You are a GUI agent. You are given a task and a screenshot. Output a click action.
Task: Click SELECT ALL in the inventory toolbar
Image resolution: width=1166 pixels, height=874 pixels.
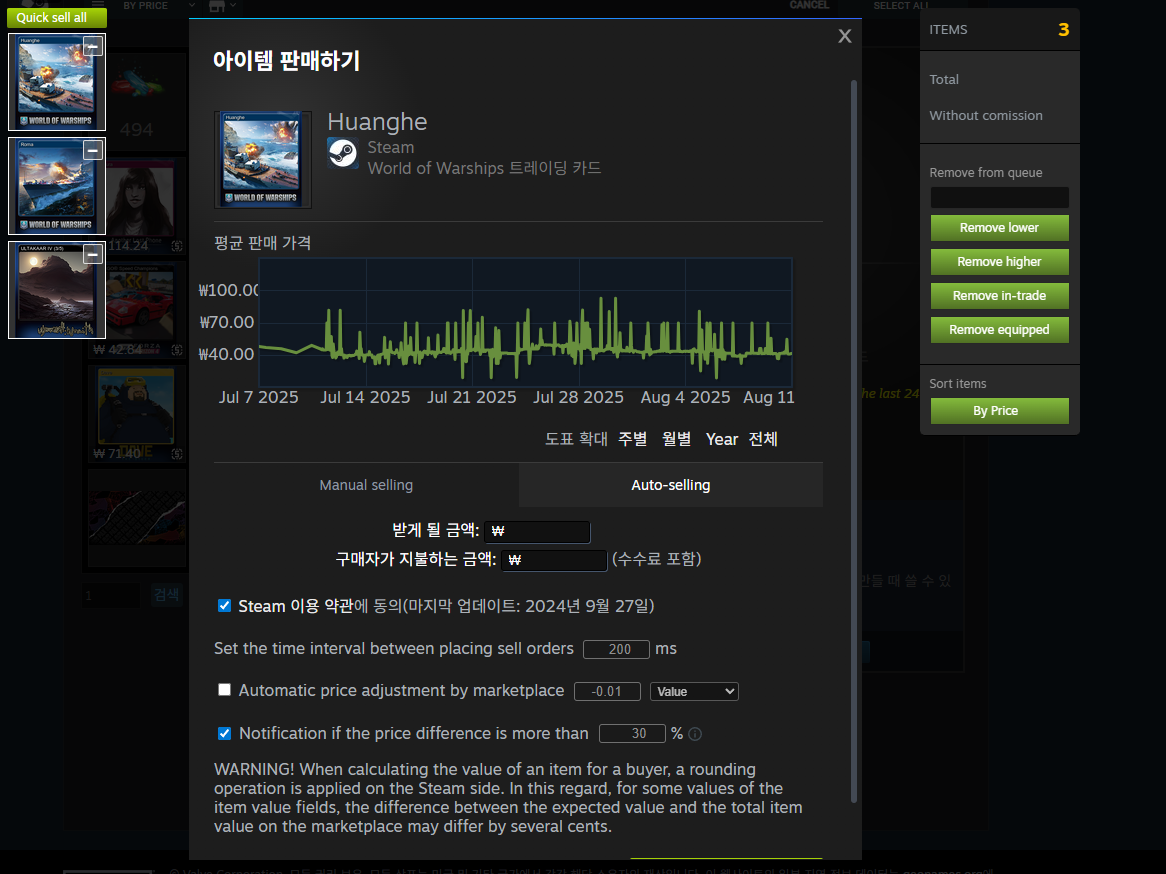[x=901, y=5]
